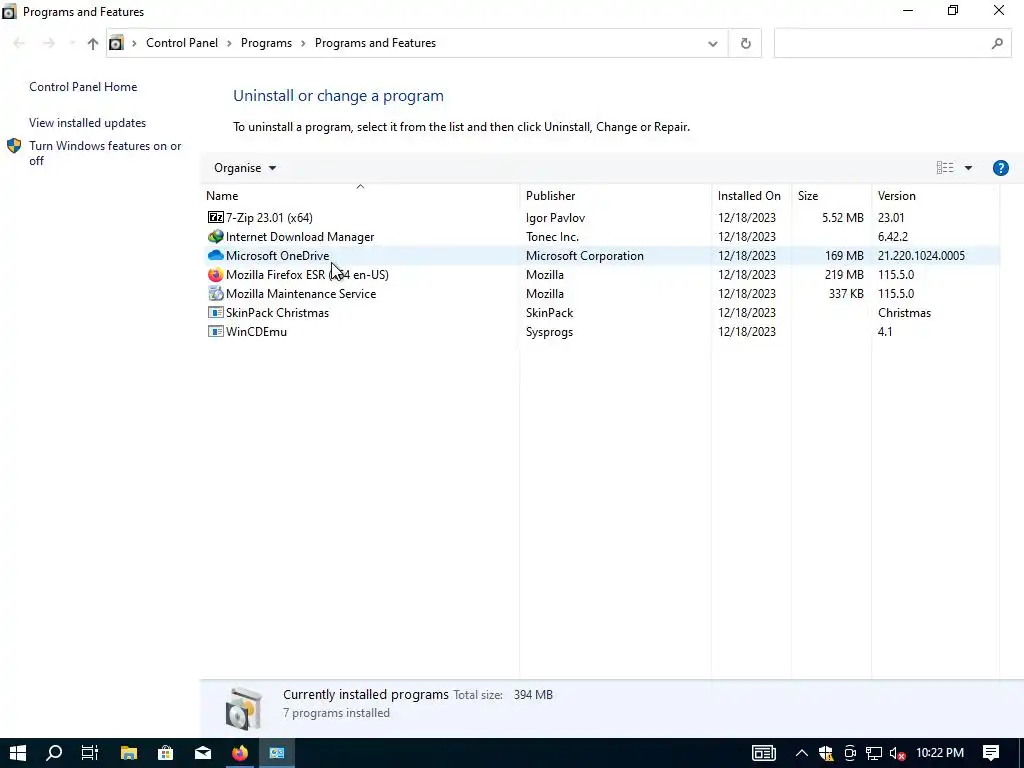Click the Mozilla Maintenance Service icon
This screenshot has height=768, width=1024.
tap(216, 293)
